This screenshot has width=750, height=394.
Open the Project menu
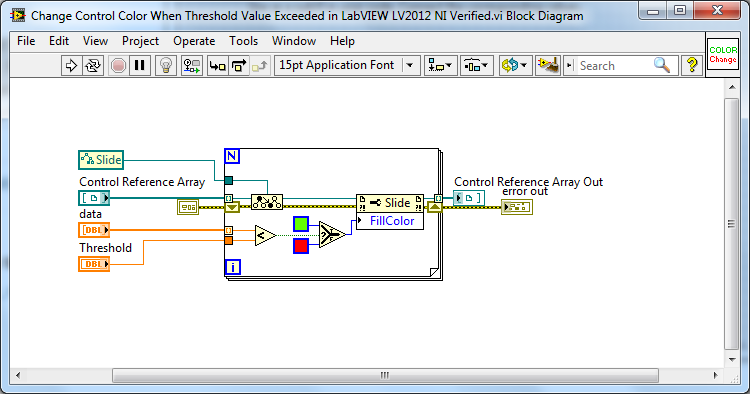pos(140,41)
